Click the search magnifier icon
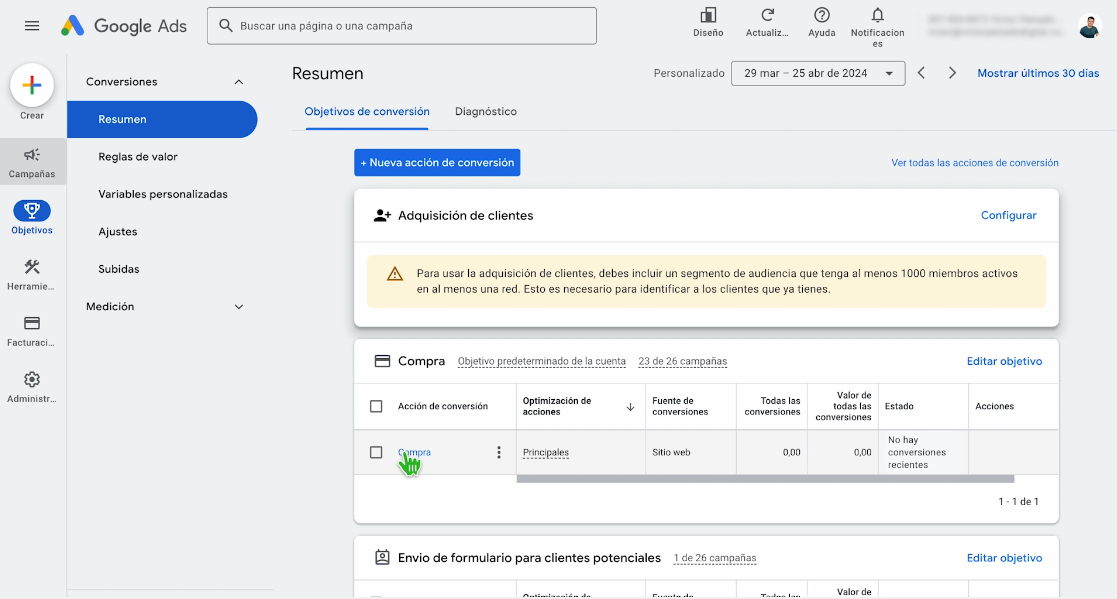 [x=226, y=26]
